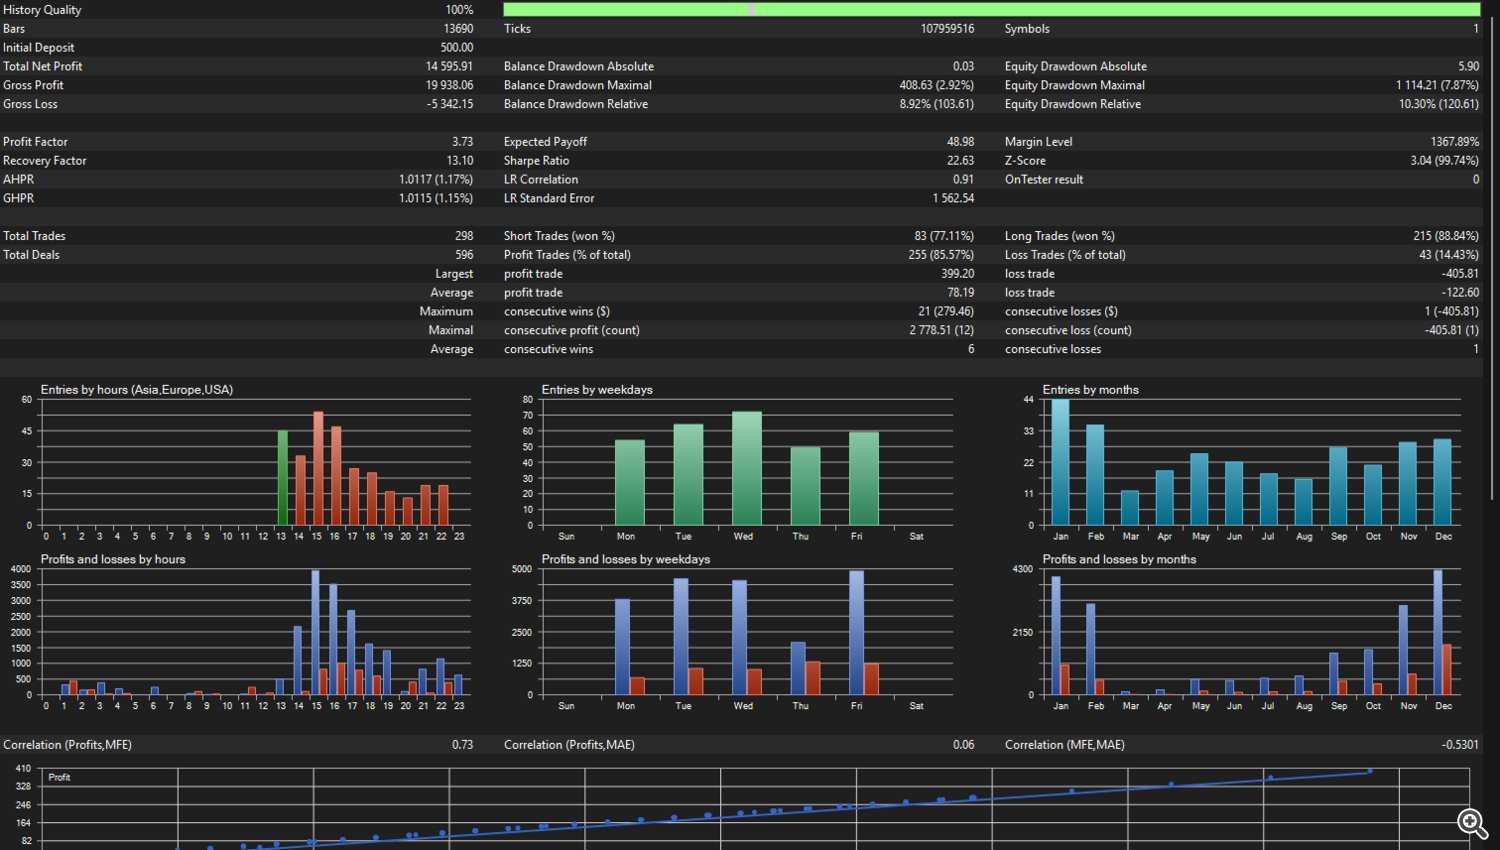Viewport: 1500px width, 850px height.
Task: Click the Profits and losses by months title
Action: coord(1119,560)
